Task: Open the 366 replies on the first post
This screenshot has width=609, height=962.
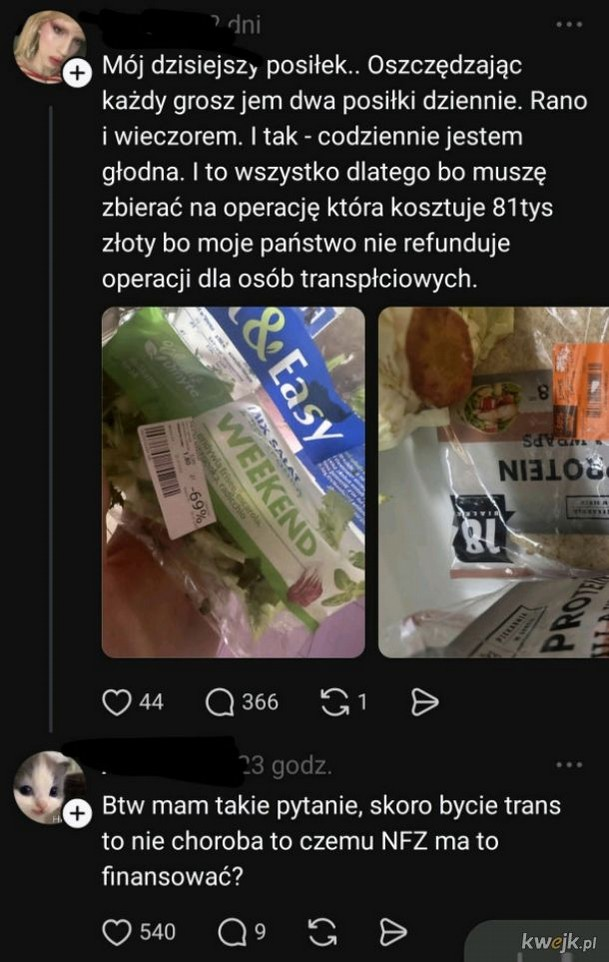Action: (x=220, y=702)
